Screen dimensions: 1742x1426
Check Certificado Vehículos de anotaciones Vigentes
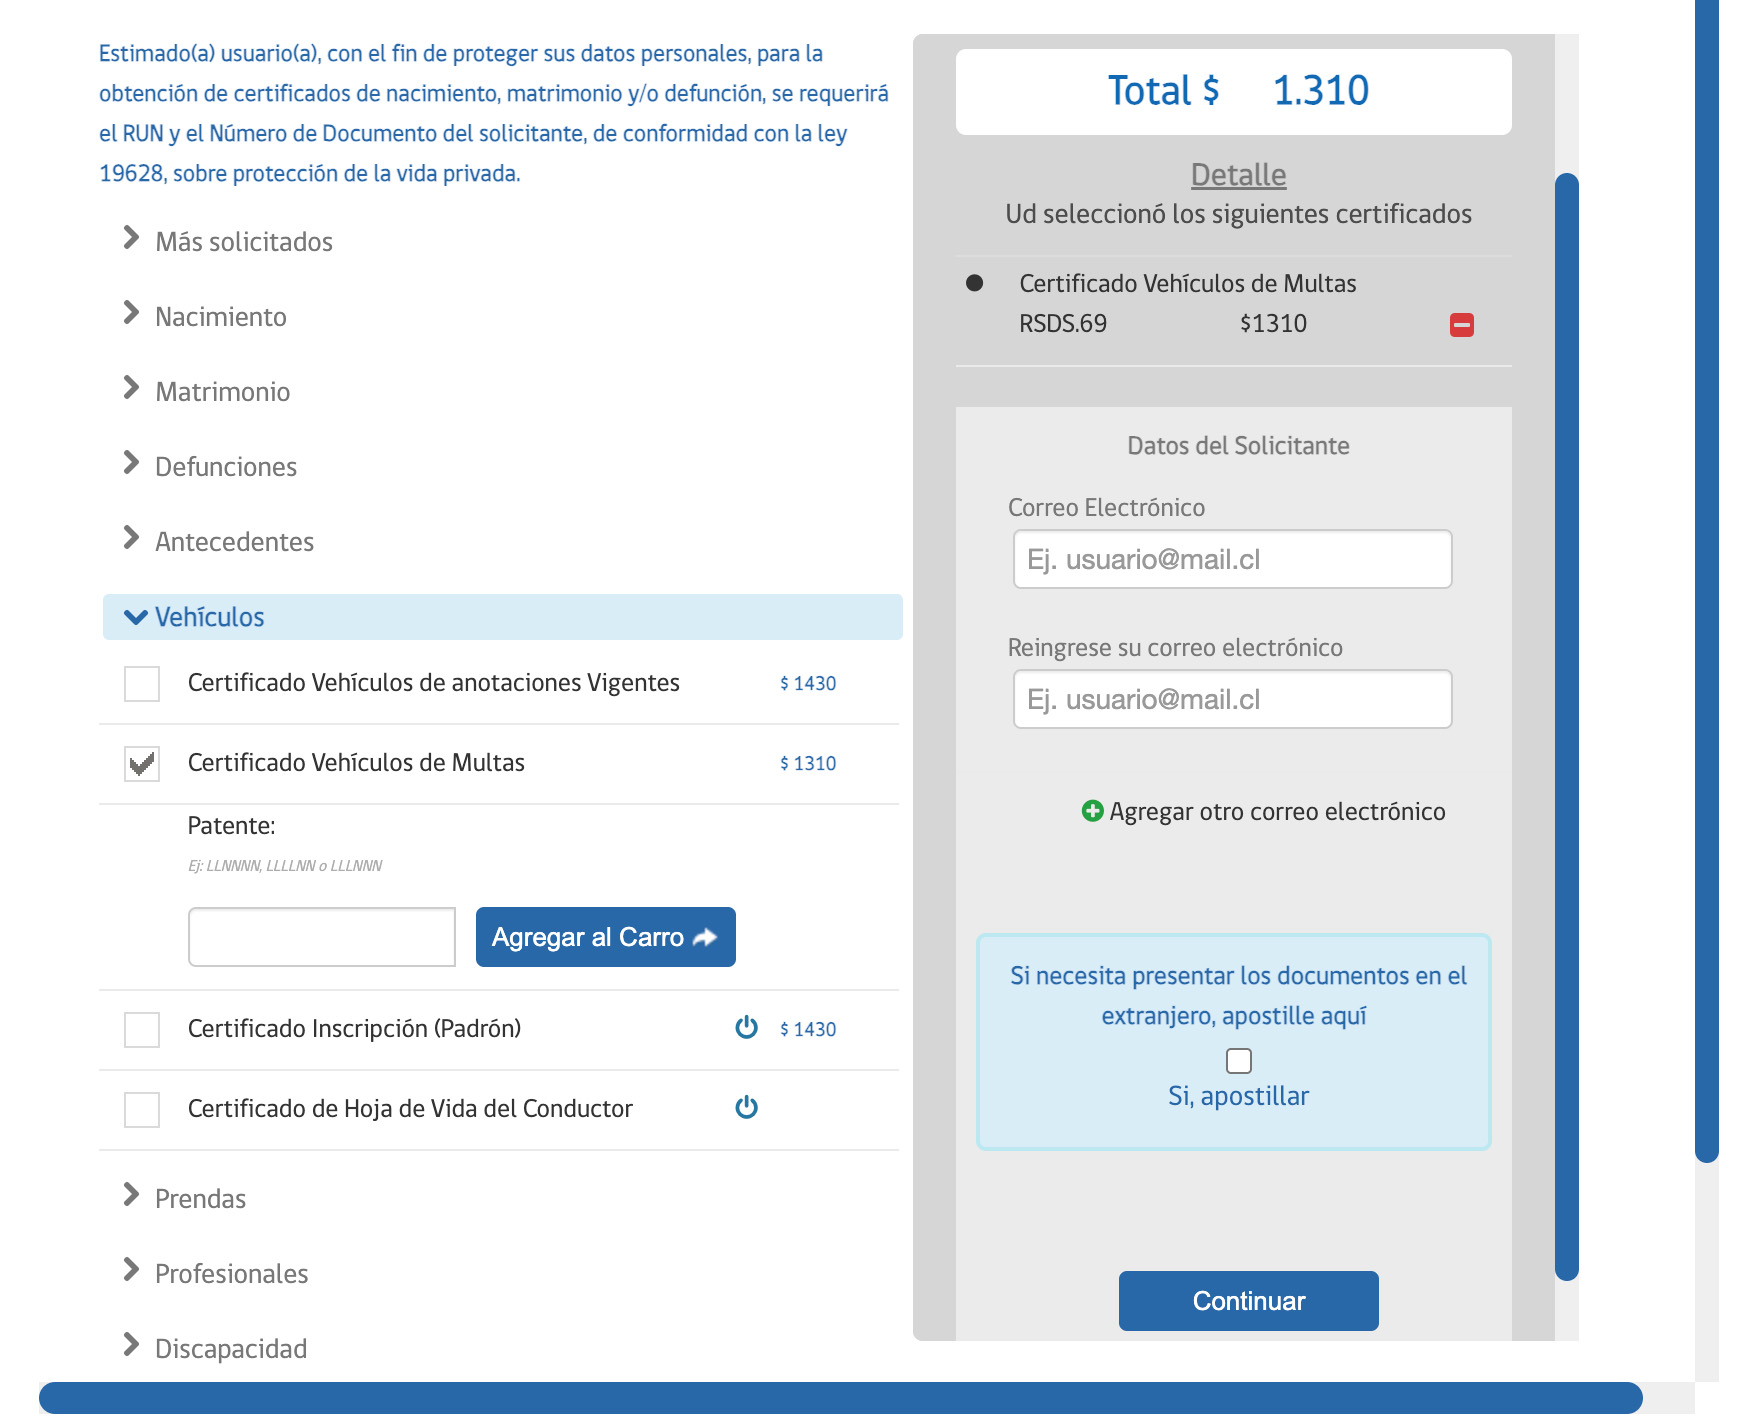[141, 684]
